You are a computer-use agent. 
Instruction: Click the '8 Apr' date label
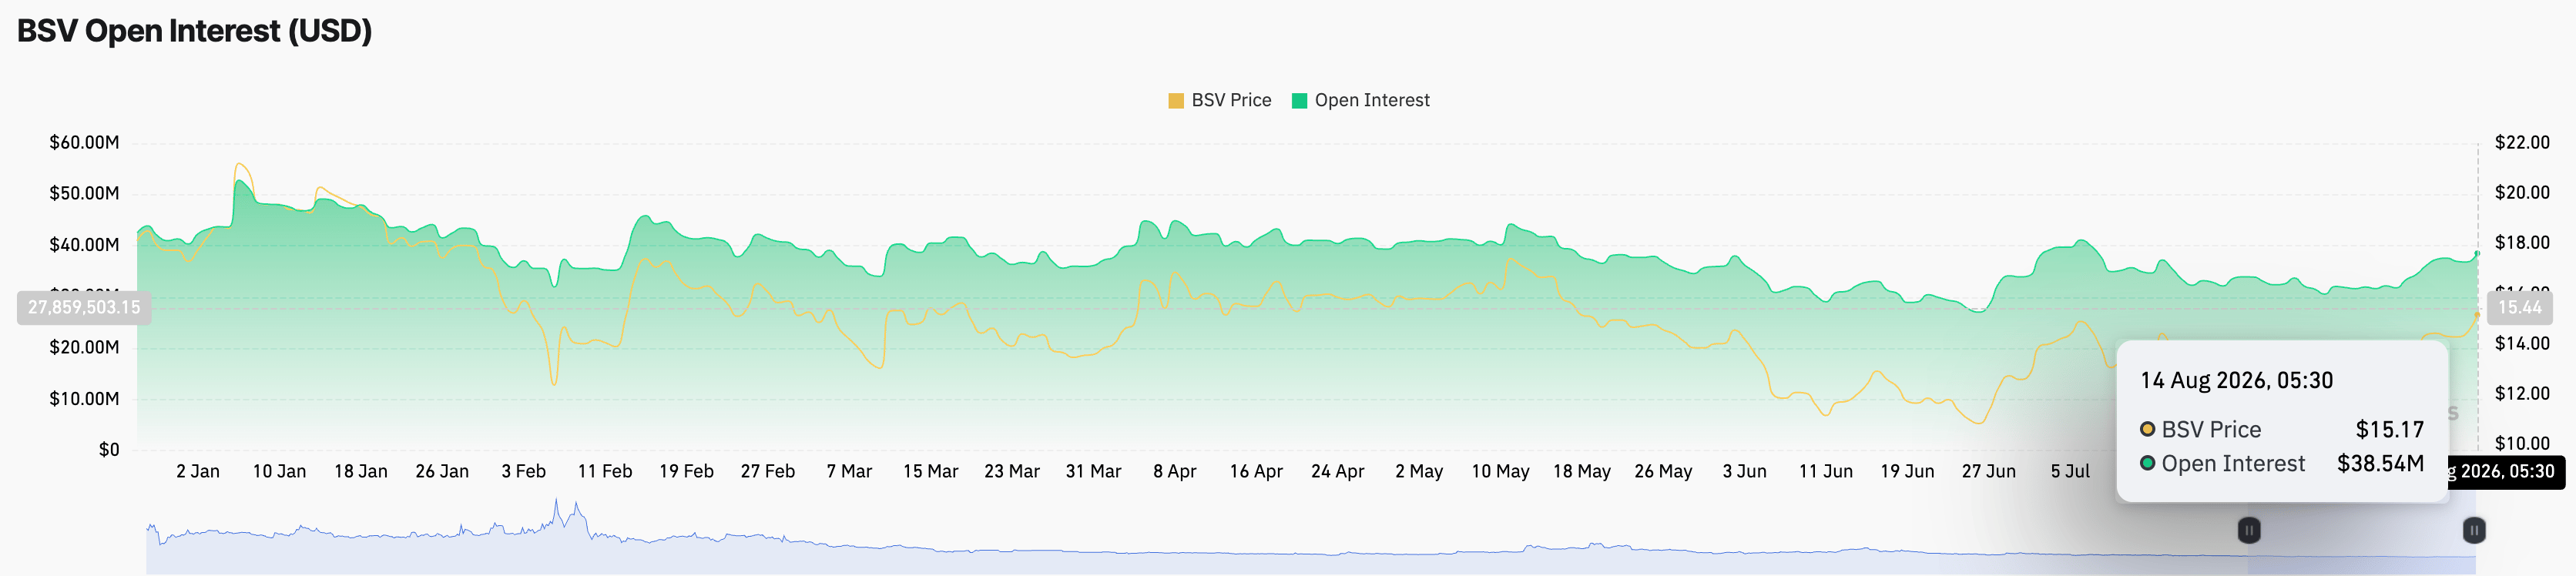1175,471
